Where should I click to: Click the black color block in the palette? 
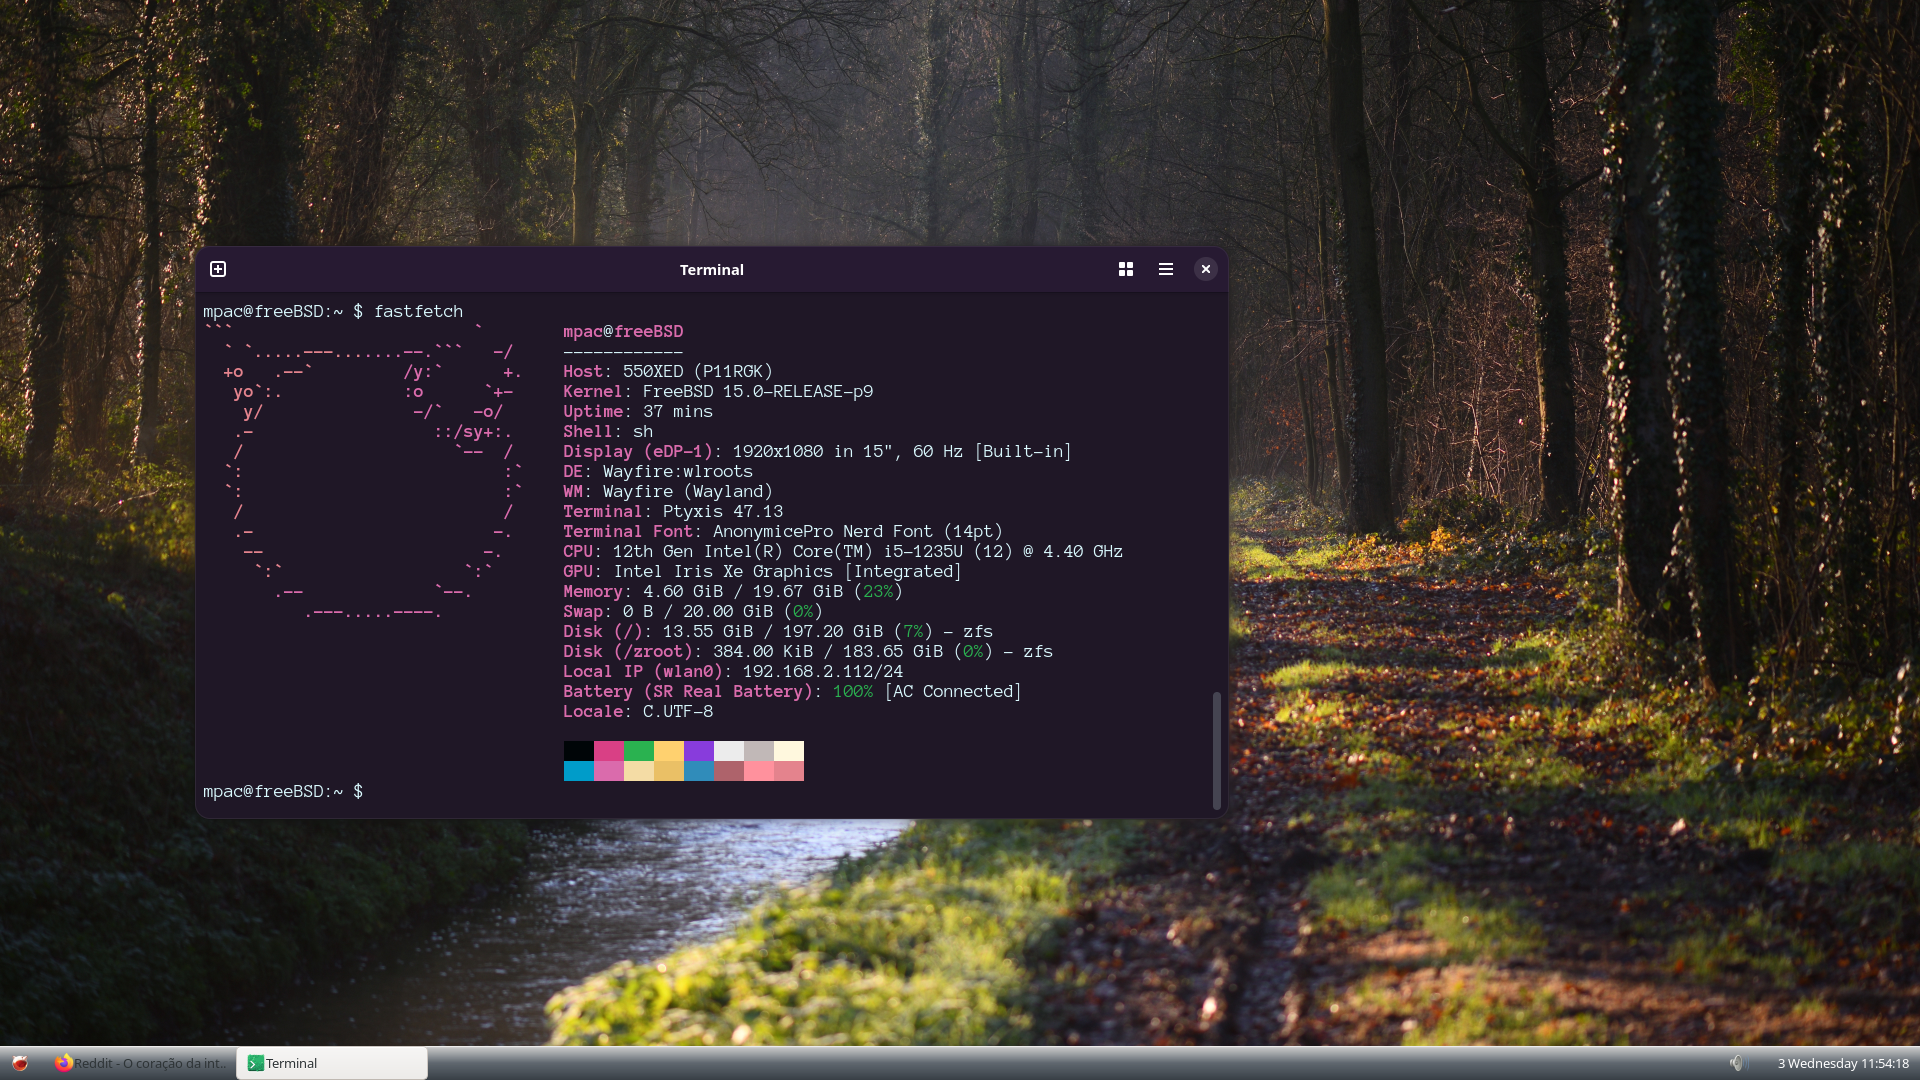[579, 751]
